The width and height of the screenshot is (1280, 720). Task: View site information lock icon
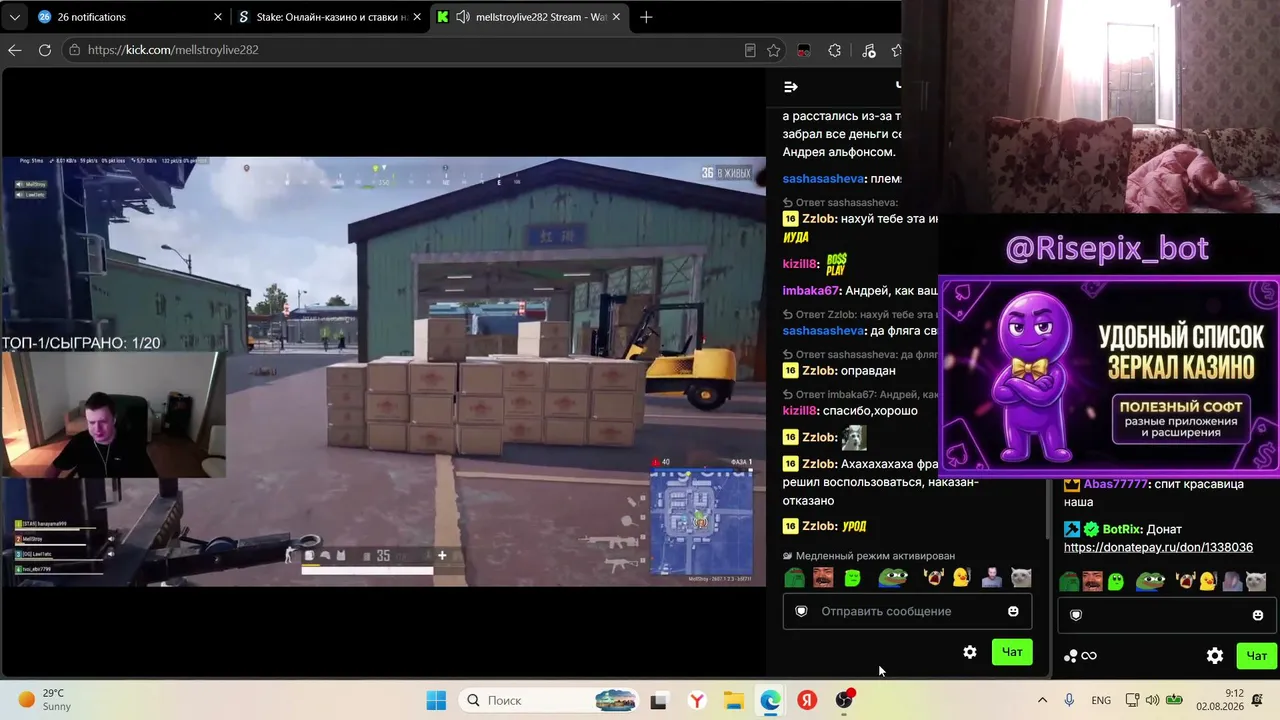(73, 50)
